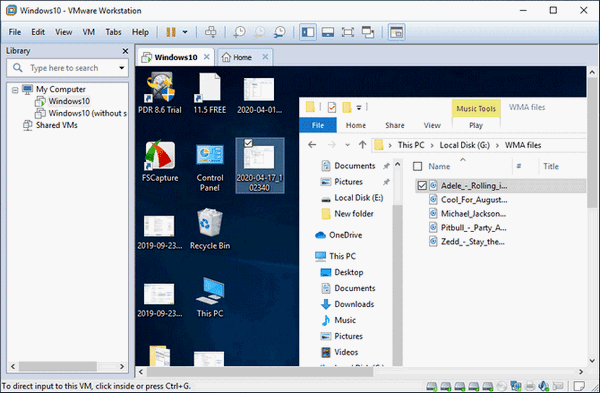600x393 pixels.
Task: Toggle the select-all checkbox beside Name
Action: coord(417,166)
